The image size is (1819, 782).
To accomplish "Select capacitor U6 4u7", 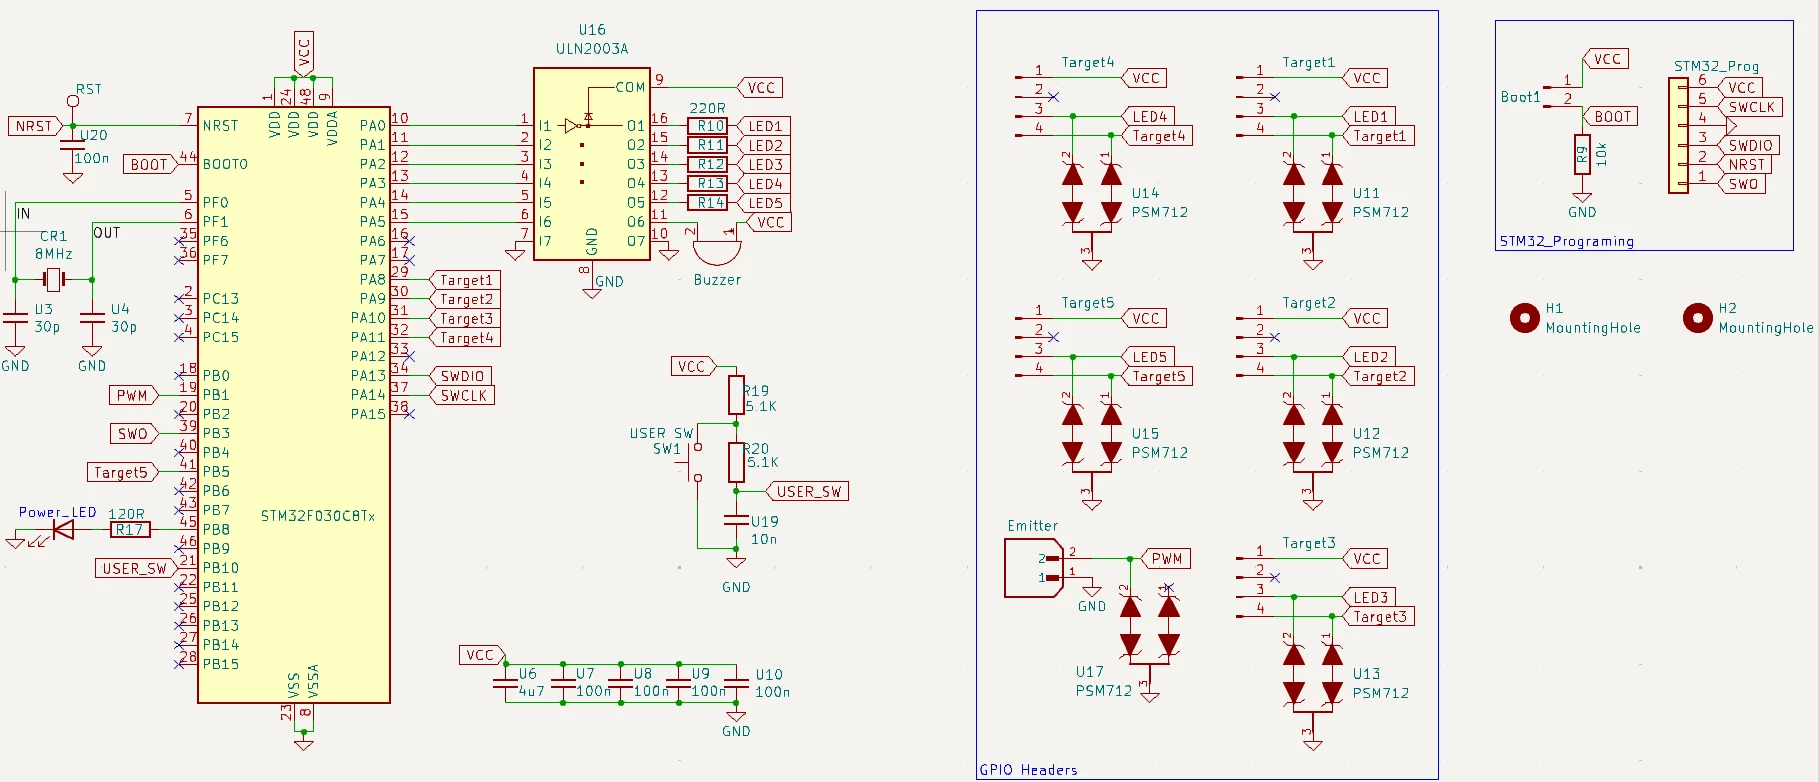I will tap(506, 683).
